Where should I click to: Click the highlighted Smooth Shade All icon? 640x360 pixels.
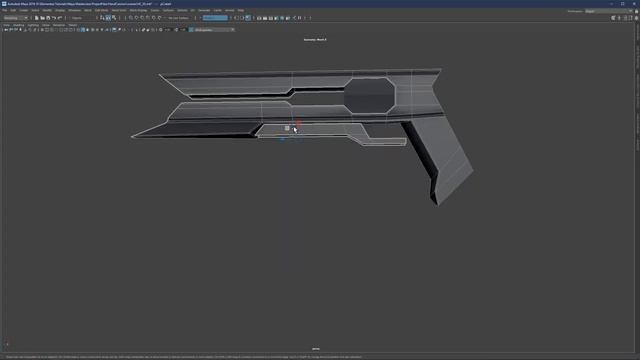[83, 30]
